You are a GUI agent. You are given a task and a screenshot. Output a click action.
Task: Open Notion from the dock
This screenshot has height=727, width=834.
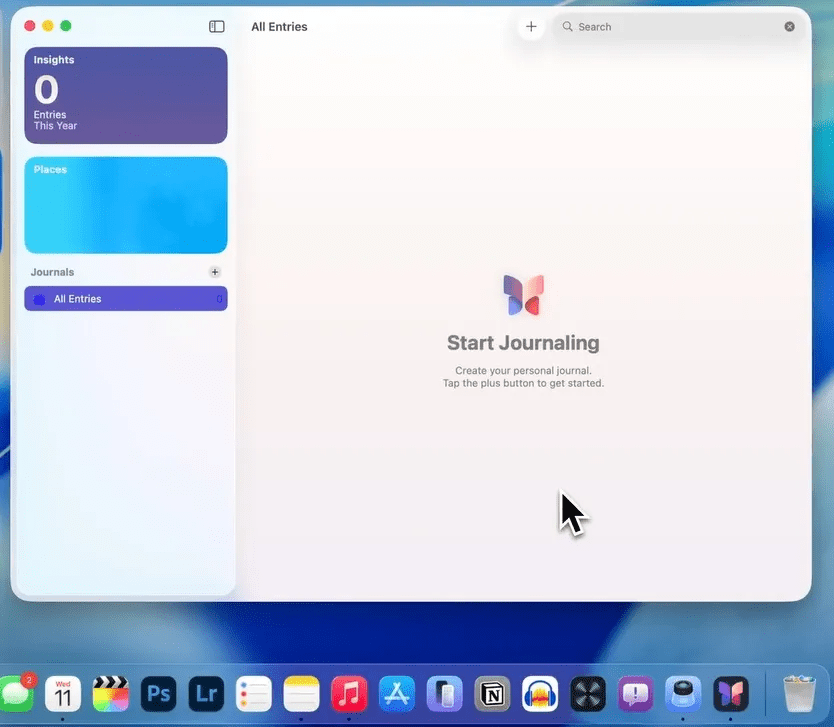point(492,693)
